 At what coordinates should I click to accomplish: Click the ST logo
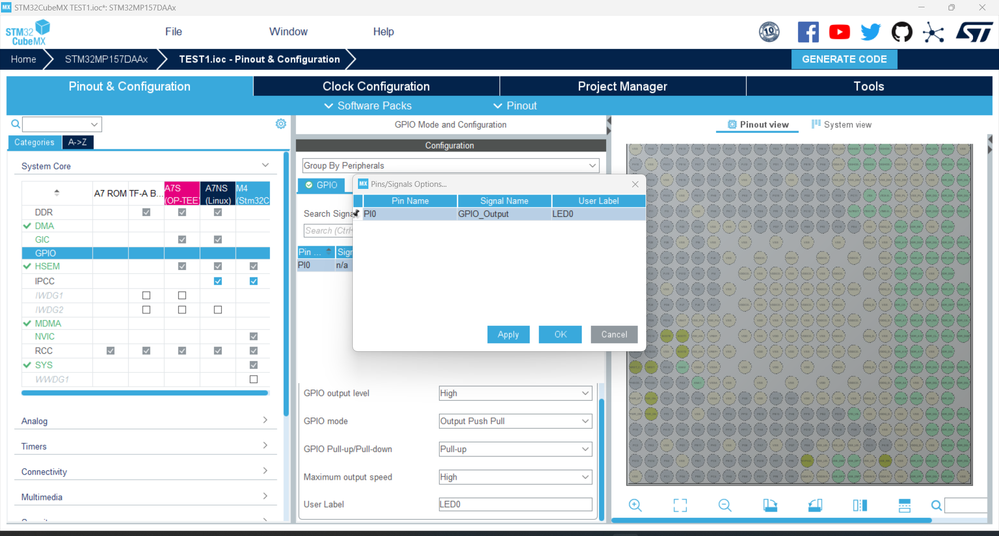[x=974, y=32]
